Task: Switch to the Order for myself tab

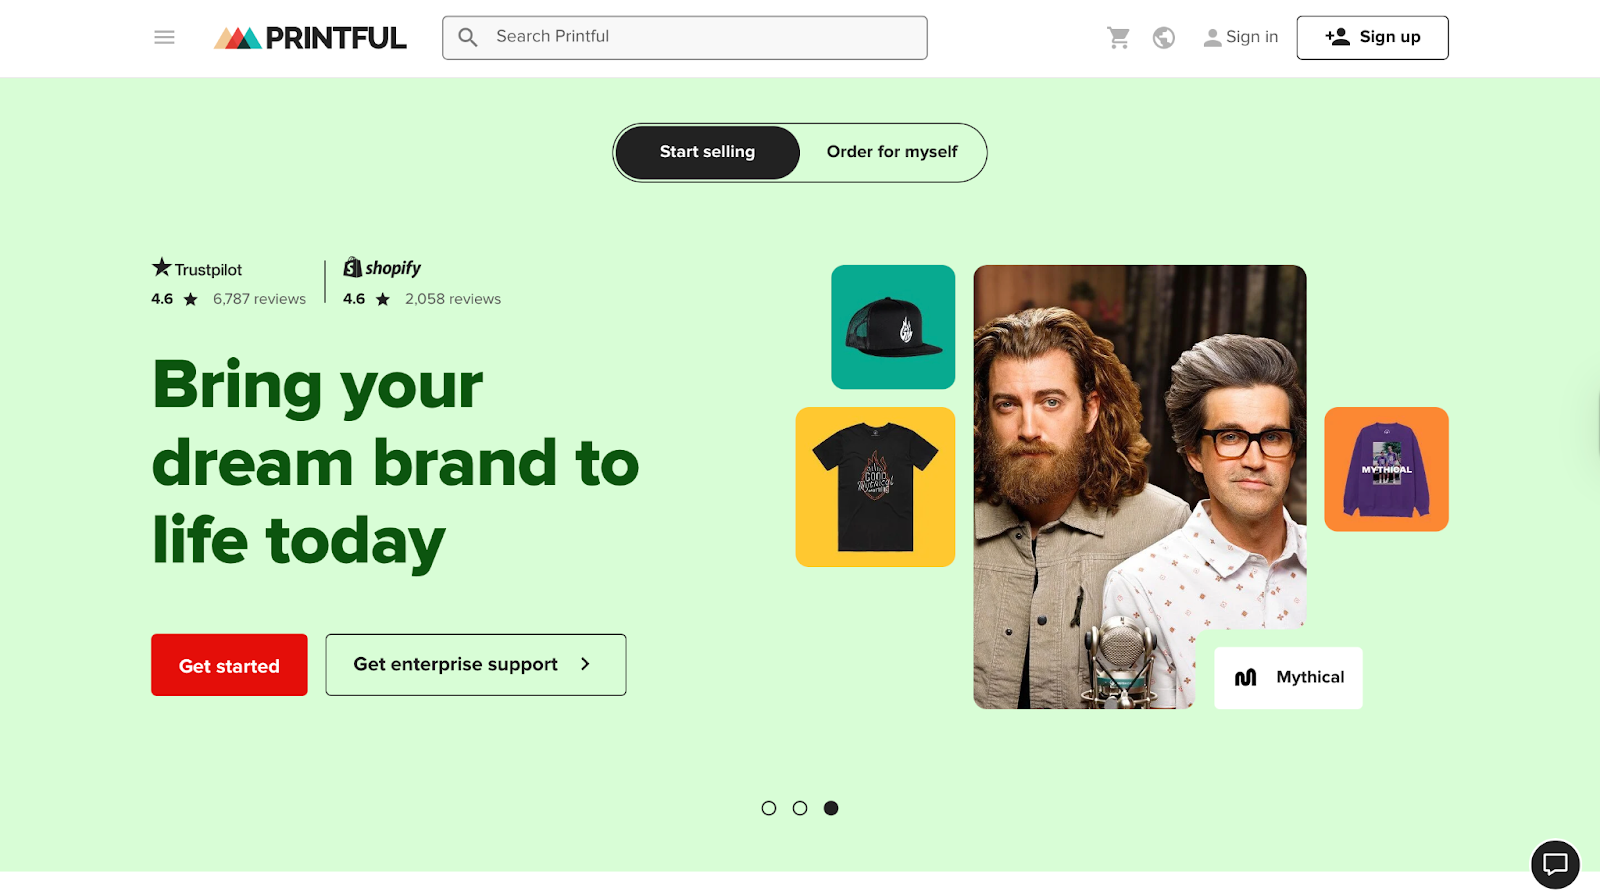Action: coord(892,152)
